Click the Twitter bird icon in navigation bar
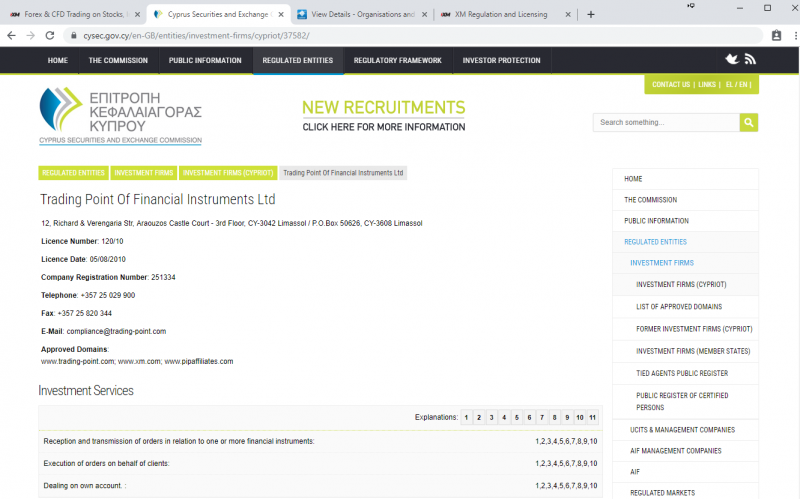This screenshot has width=800, height=499. pyautogui.click(x=732, y=59)
